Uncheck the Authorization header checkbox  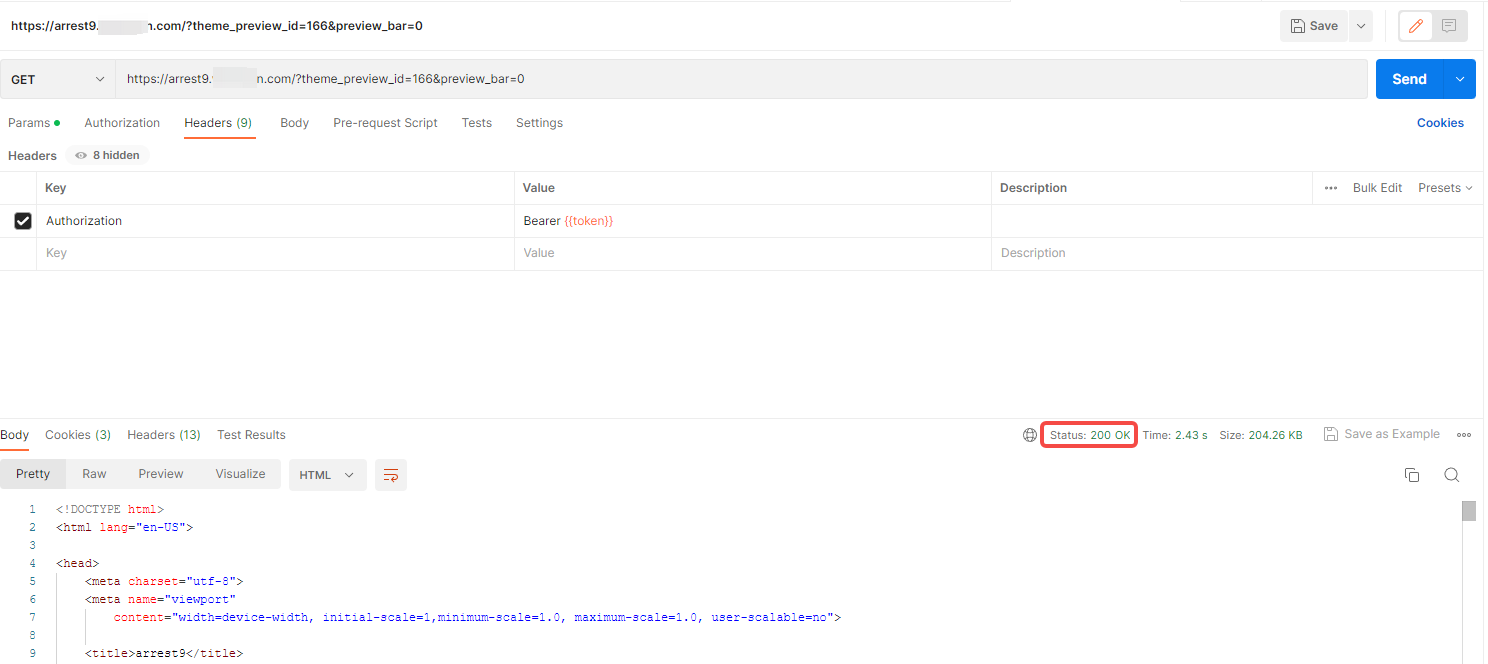coord(23,221)
